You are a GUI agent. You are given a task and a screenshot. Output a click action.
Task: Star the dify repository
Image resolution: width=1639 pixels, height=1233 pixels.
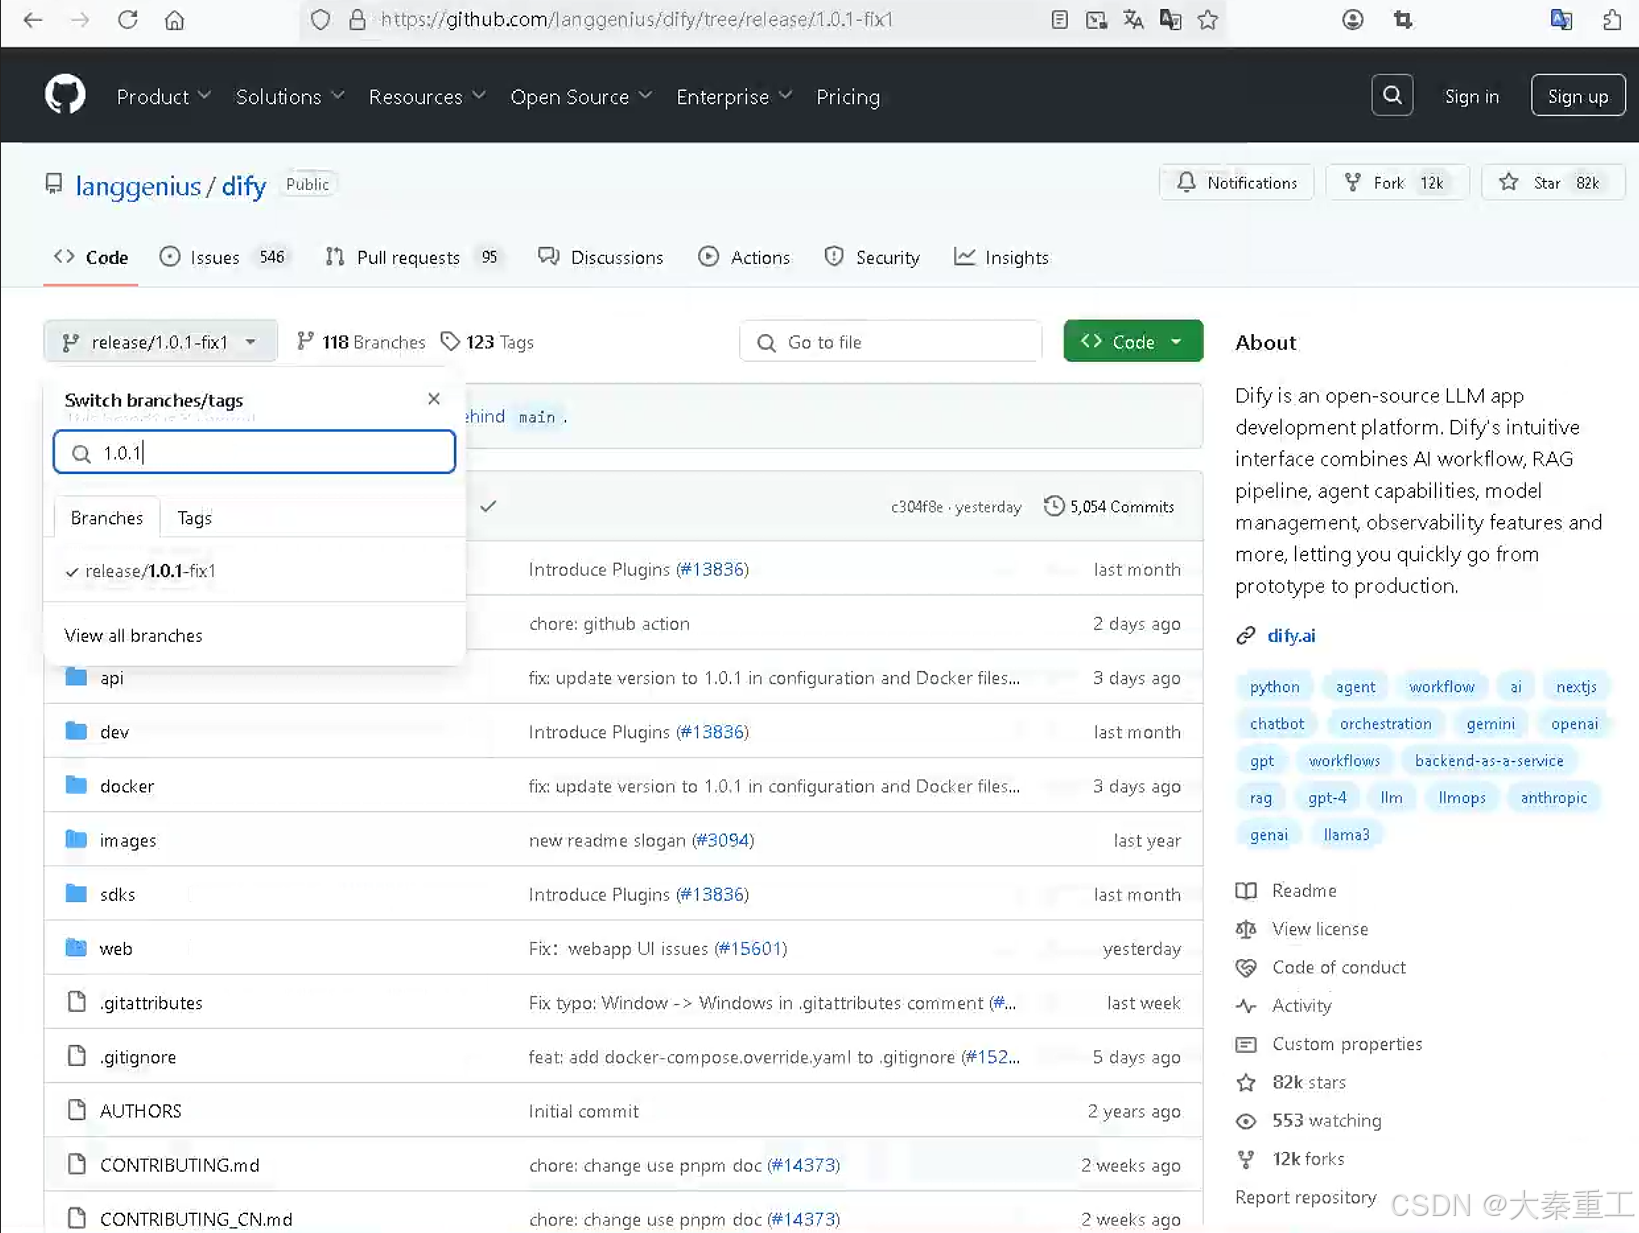click(x=1553, y=183)
